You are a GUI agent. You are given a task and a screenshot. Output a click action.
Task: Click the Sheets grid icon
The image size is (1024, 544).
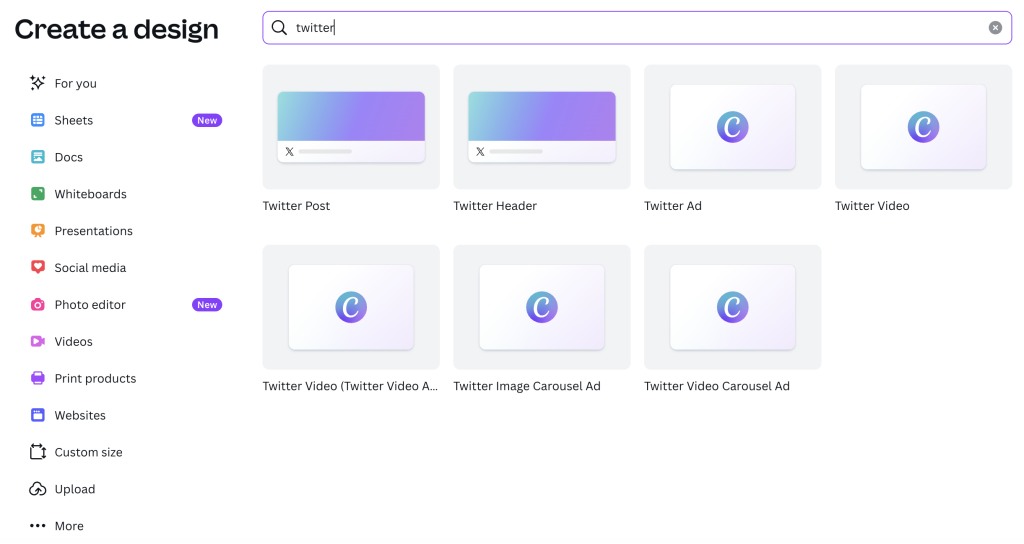[38, 120]
